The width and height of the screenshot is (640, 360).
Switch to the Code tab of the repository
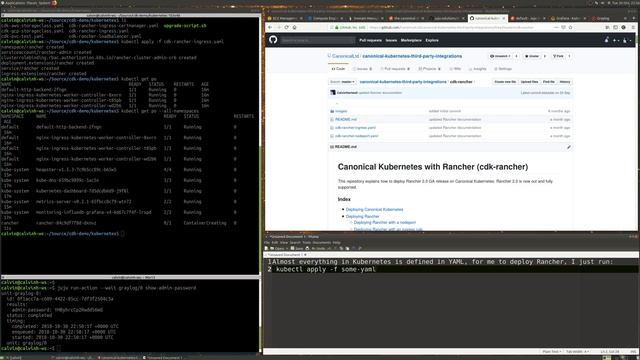click(x=338, y=69)
